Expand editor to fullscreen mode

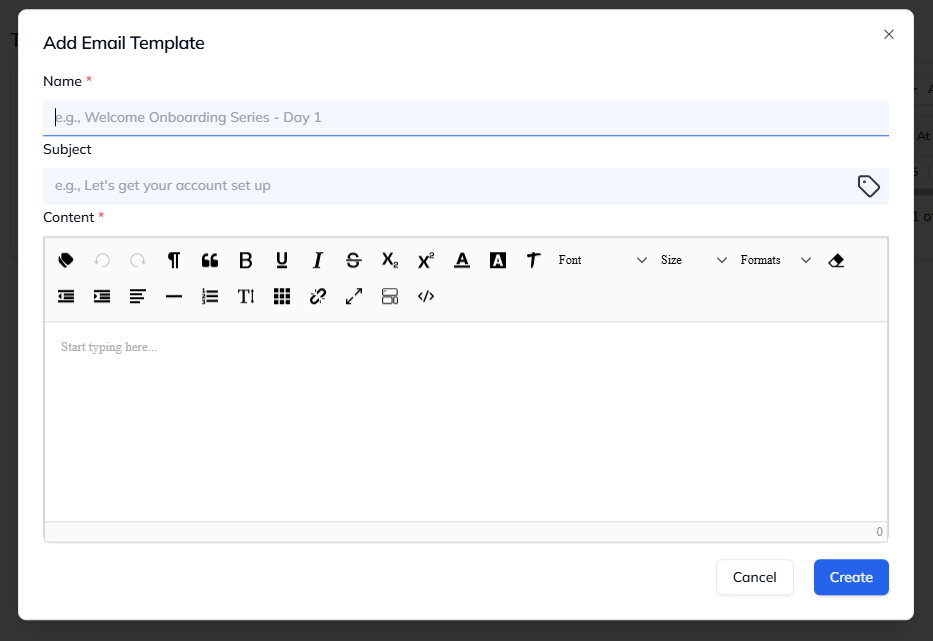pyautogui.click(x=353, y=296)
